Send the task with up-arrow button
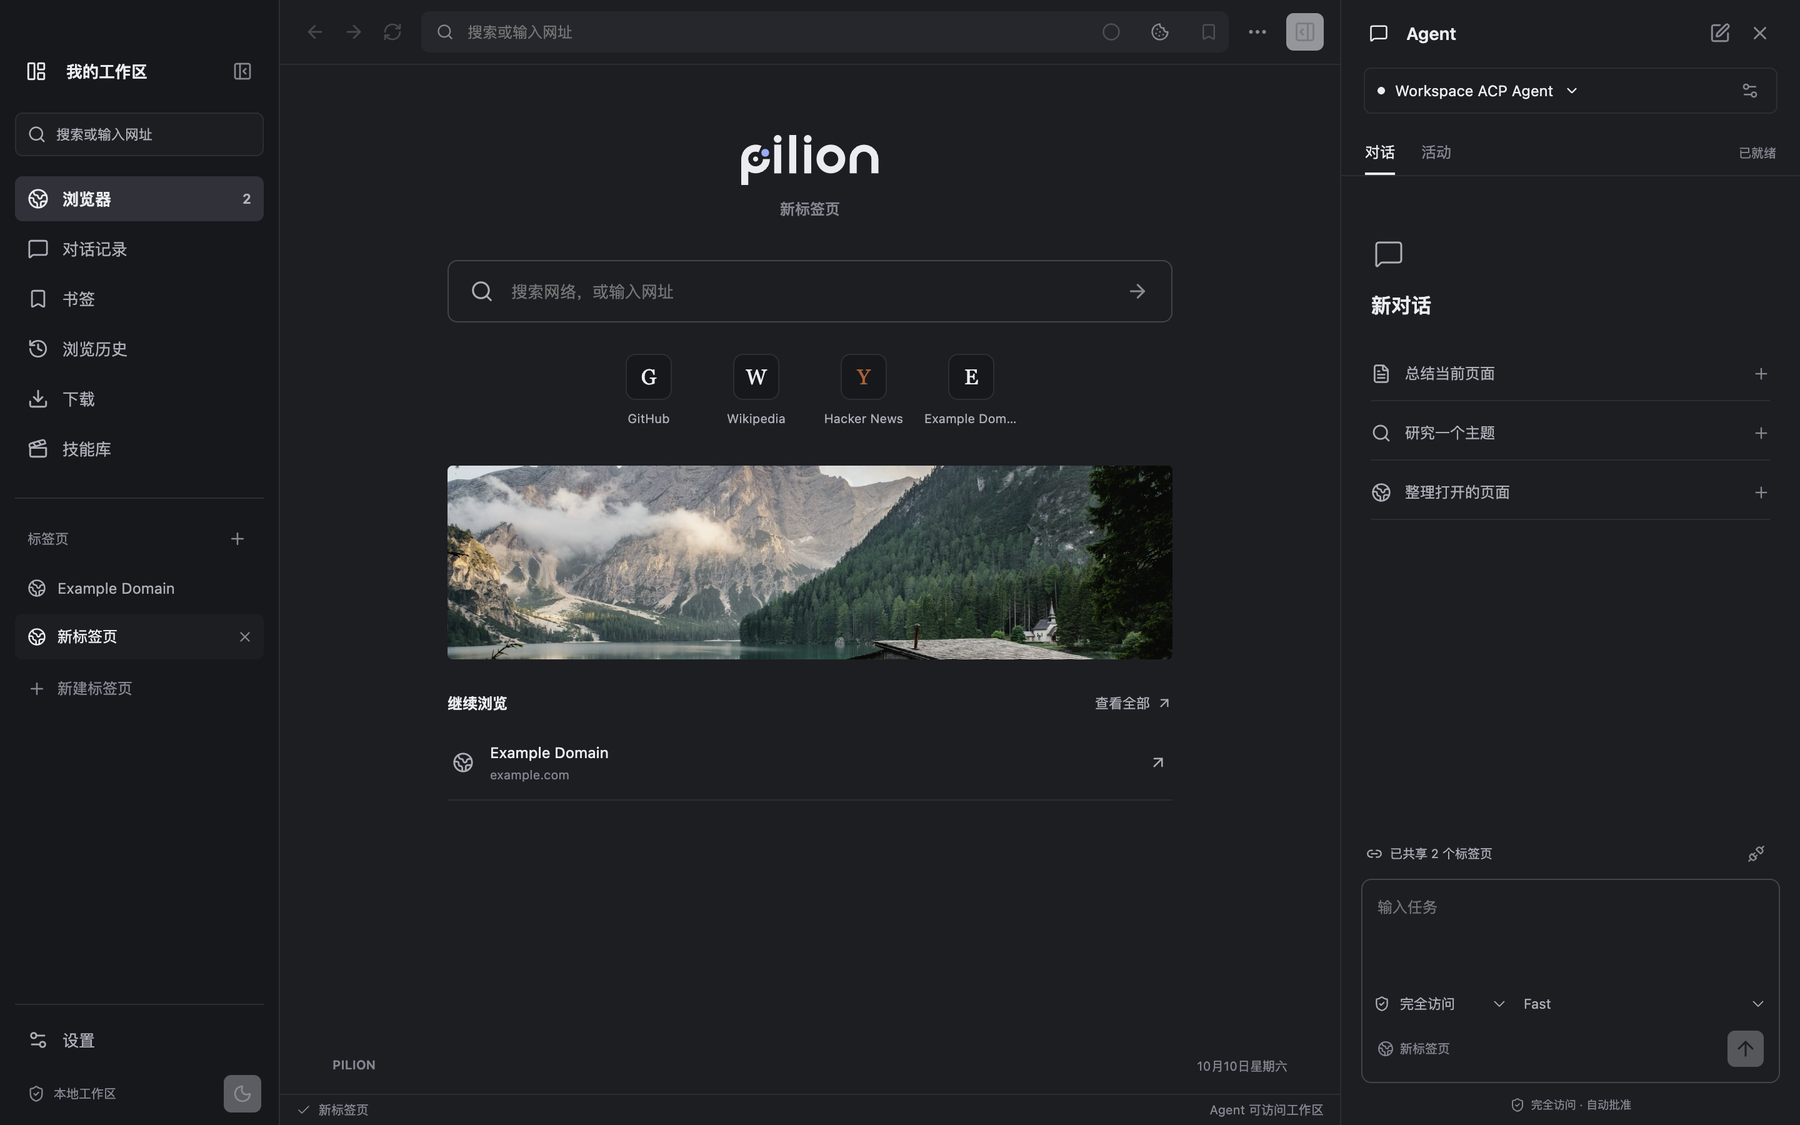Viewport: 1800px width, 1125px height. (x=1745, y=1049)
